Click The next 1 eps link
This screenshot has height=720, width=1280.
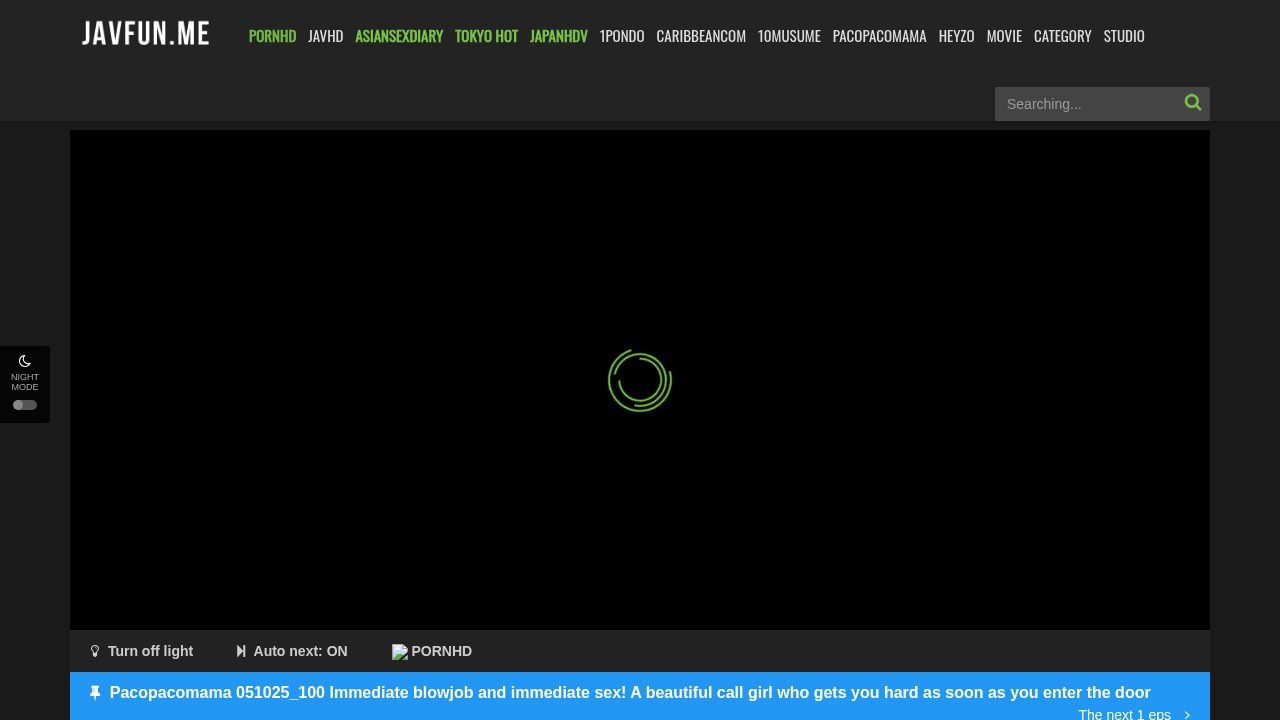1124,714
